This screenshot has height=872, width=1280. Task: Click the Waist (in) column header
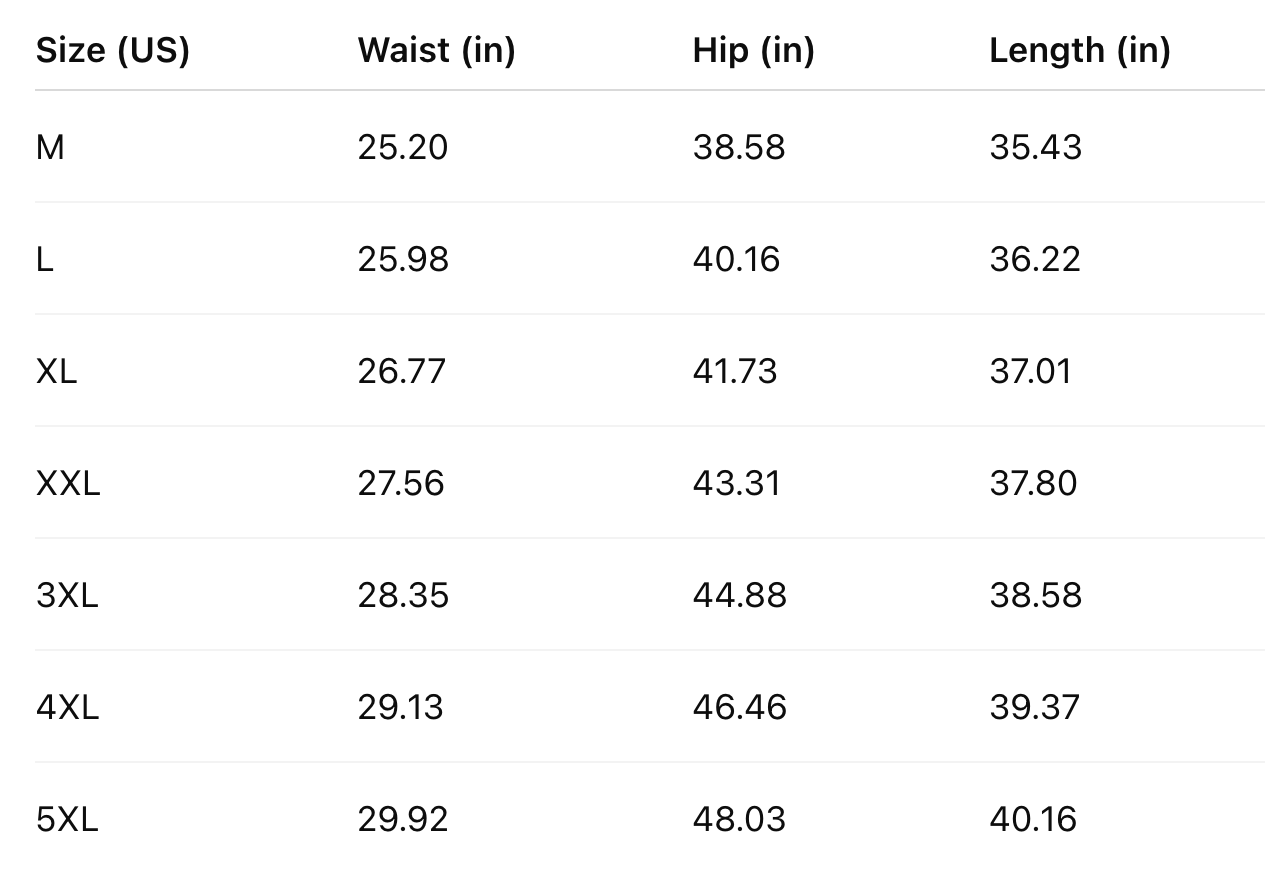(x=436, y=50)
